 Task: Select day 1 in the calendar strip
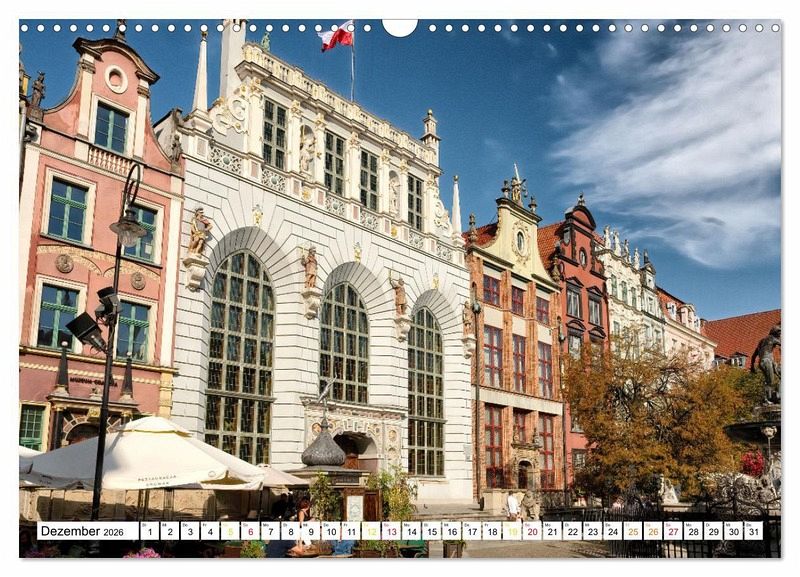(149, 531)
